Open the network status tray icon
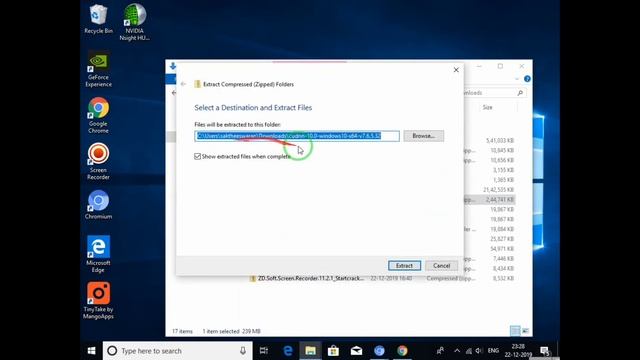This screenshot has height=360, width=640. click(x=469, y=351)
